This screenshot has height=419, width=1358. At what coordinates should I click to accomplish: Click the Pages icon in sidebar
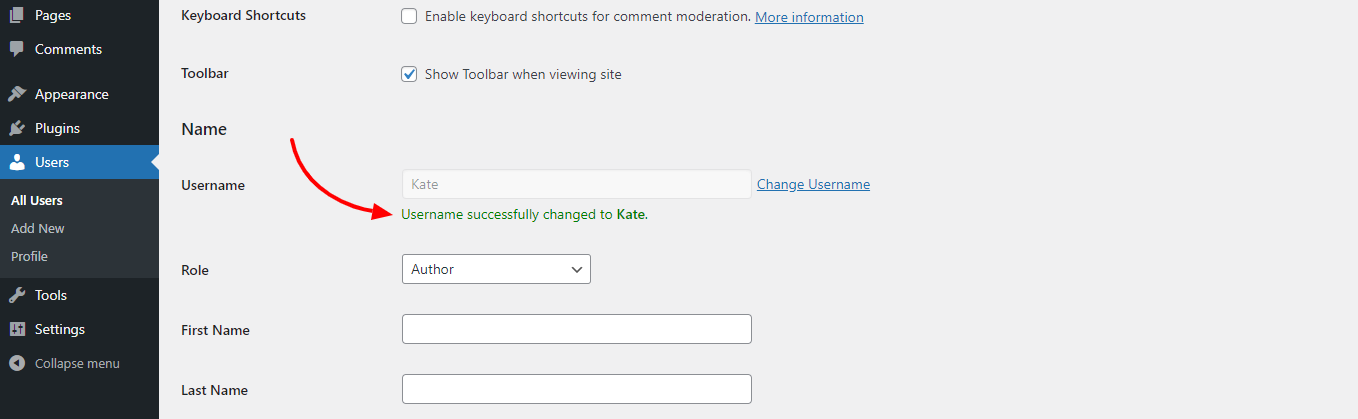(17, 15)
